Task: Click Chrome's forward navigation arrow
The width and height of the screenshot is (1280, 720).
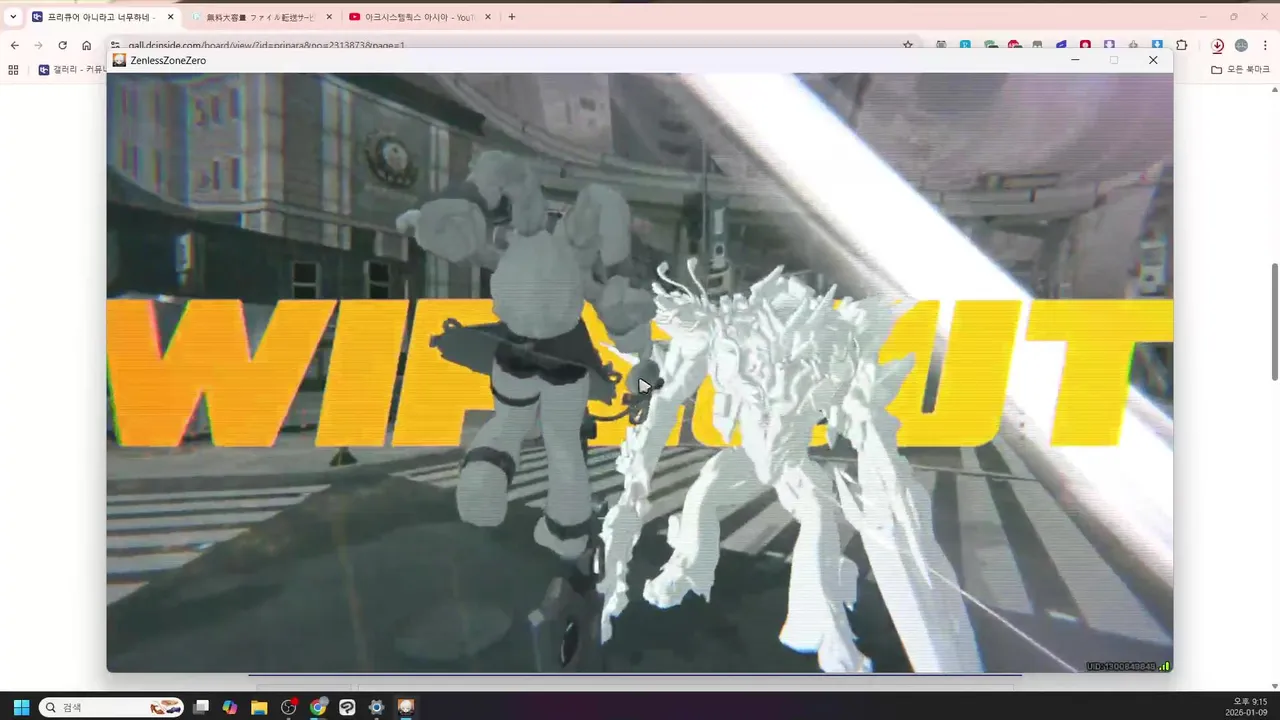Action: (x=38, y=45)
